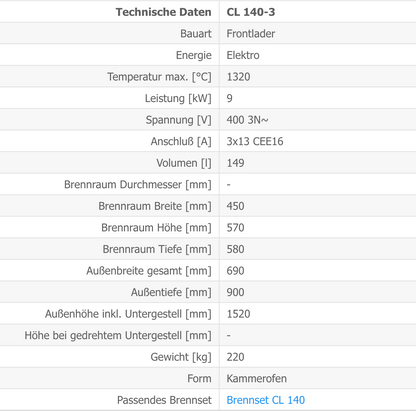Click the Volumen [l] label
The image size is (416, 411).
[184, 163]
